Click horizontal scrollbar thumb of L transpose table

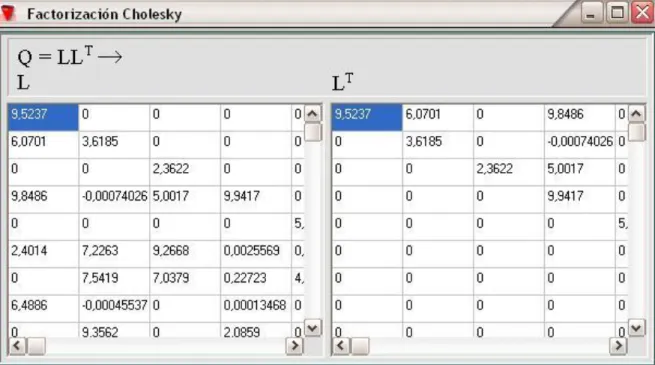[360, 346]
